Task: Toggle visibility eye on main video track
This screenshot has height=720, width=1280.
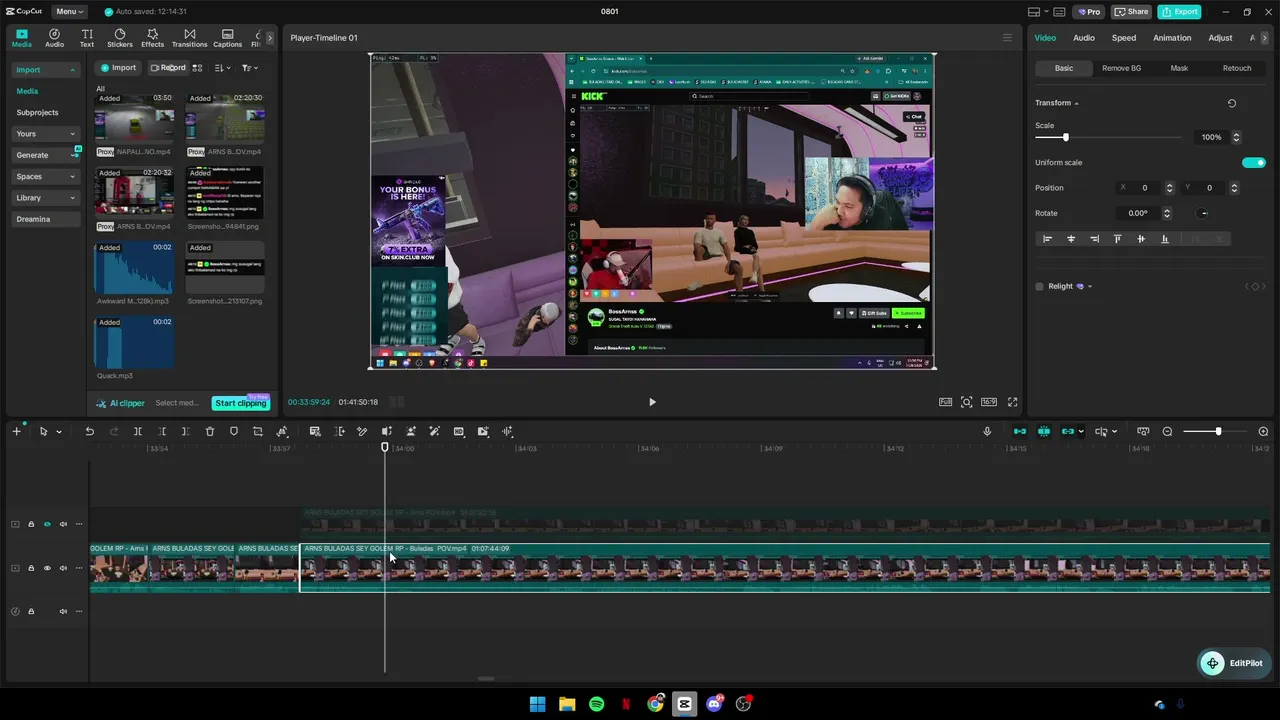Action: pos(47,568)
